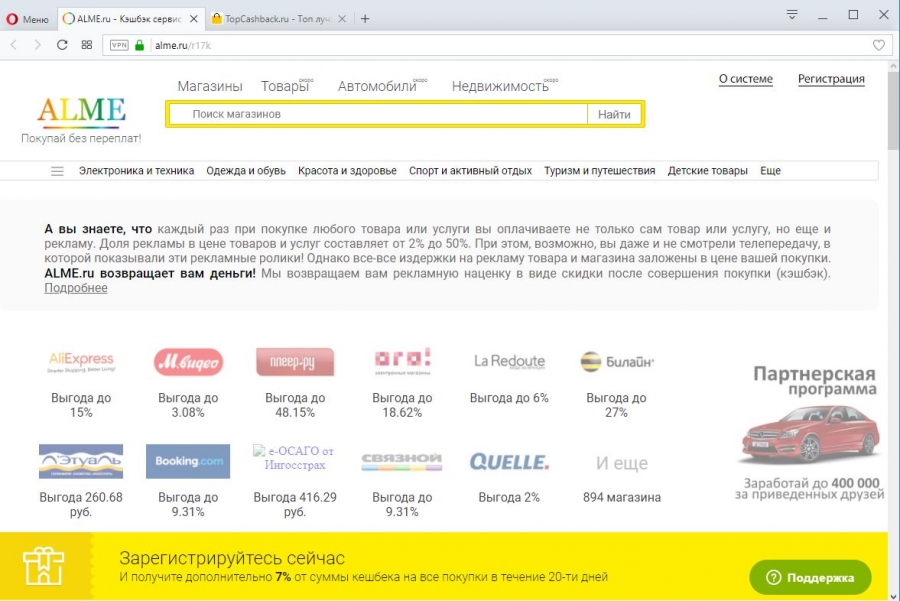Select Туризм и путешествия category

[x=599, y=171]
